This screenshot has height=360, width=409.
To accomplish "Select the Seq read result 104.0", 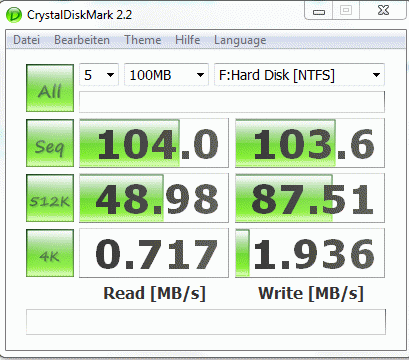I will [x=154, y=143].
